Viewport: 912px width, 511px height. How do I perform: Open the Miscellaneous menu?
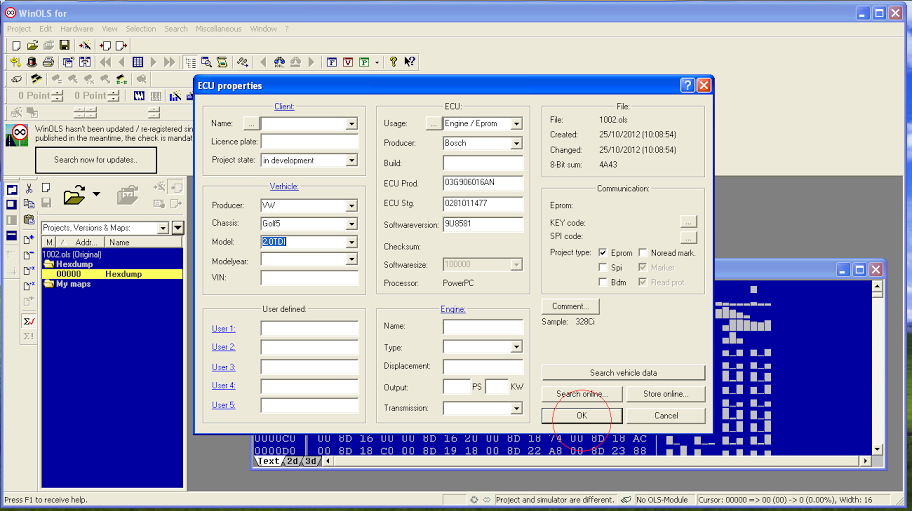pyautogui.click(x=219, y=28)
